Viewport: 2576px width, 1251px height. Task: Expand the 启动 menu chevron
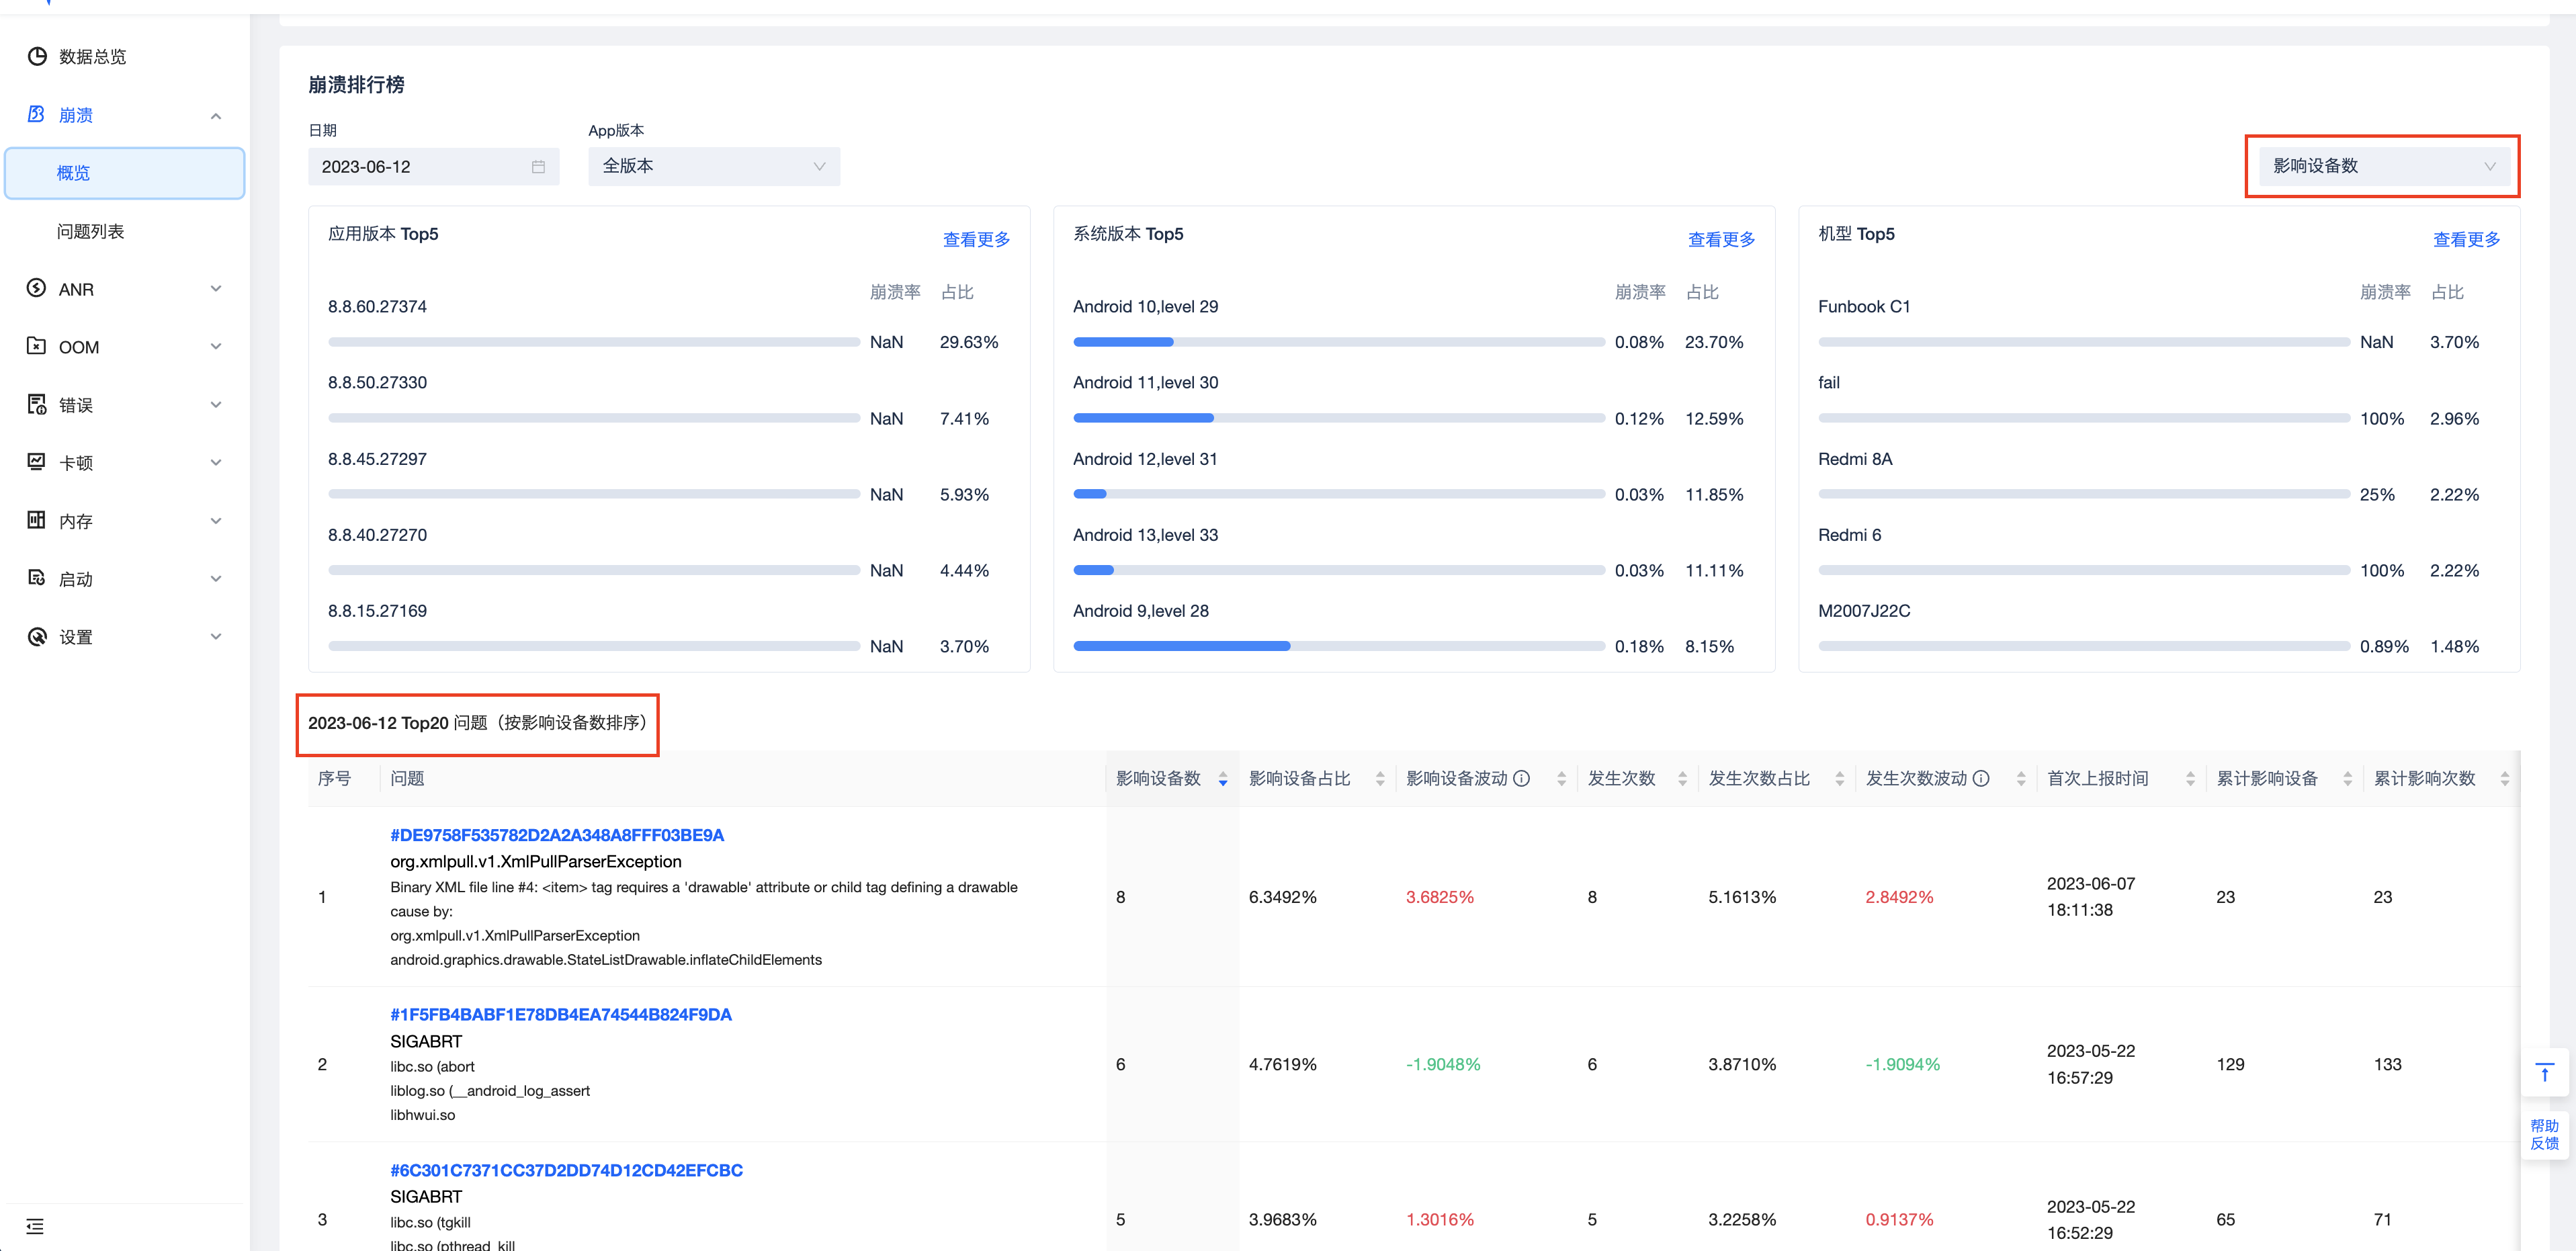pos(216,578)
